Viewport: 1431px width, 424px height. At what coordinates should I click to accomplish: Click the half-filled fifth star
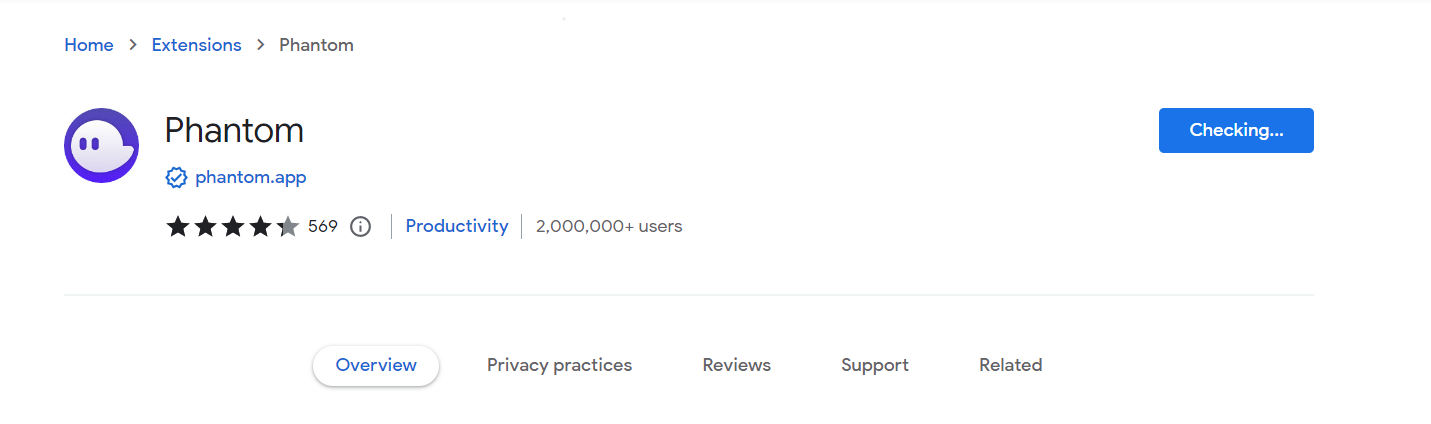[288, 226]
